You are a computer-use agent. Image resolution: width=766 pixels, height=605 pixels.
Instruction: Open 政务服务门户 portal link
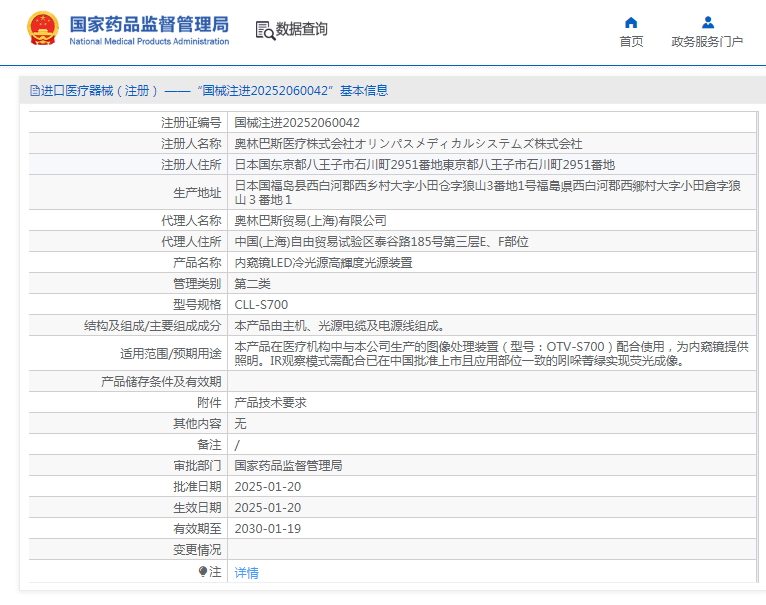click(707, 42)
